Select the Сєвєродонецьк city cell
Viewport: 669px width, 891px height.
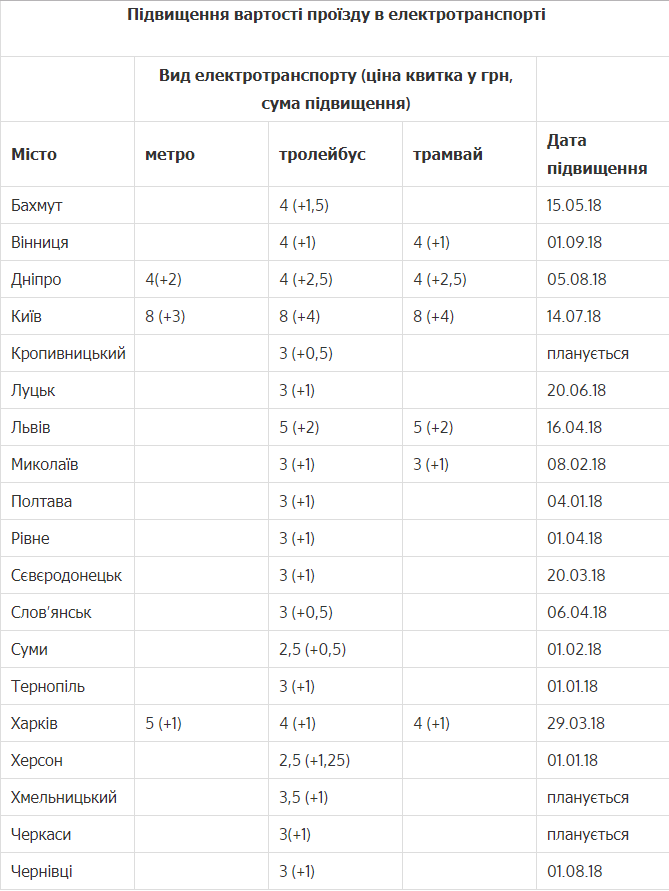67,576
